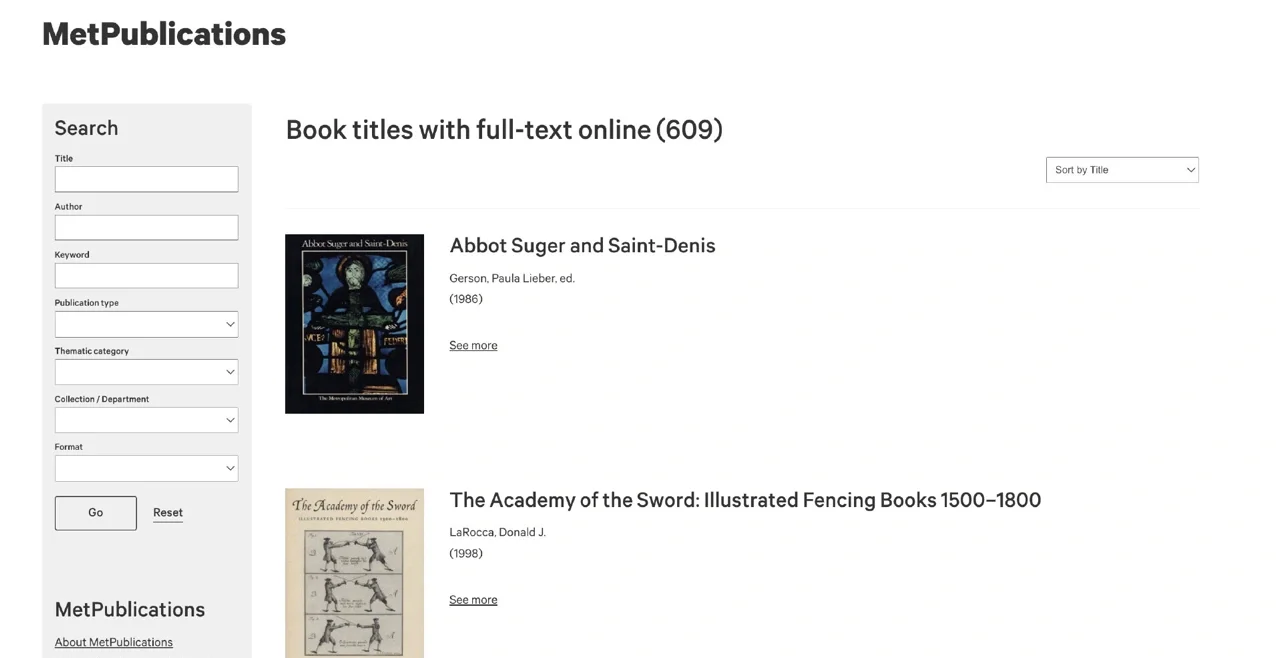This screenshot has width=1280, height=658.
Task: Submit search with the Go button
Action: [x=96, y=513]
